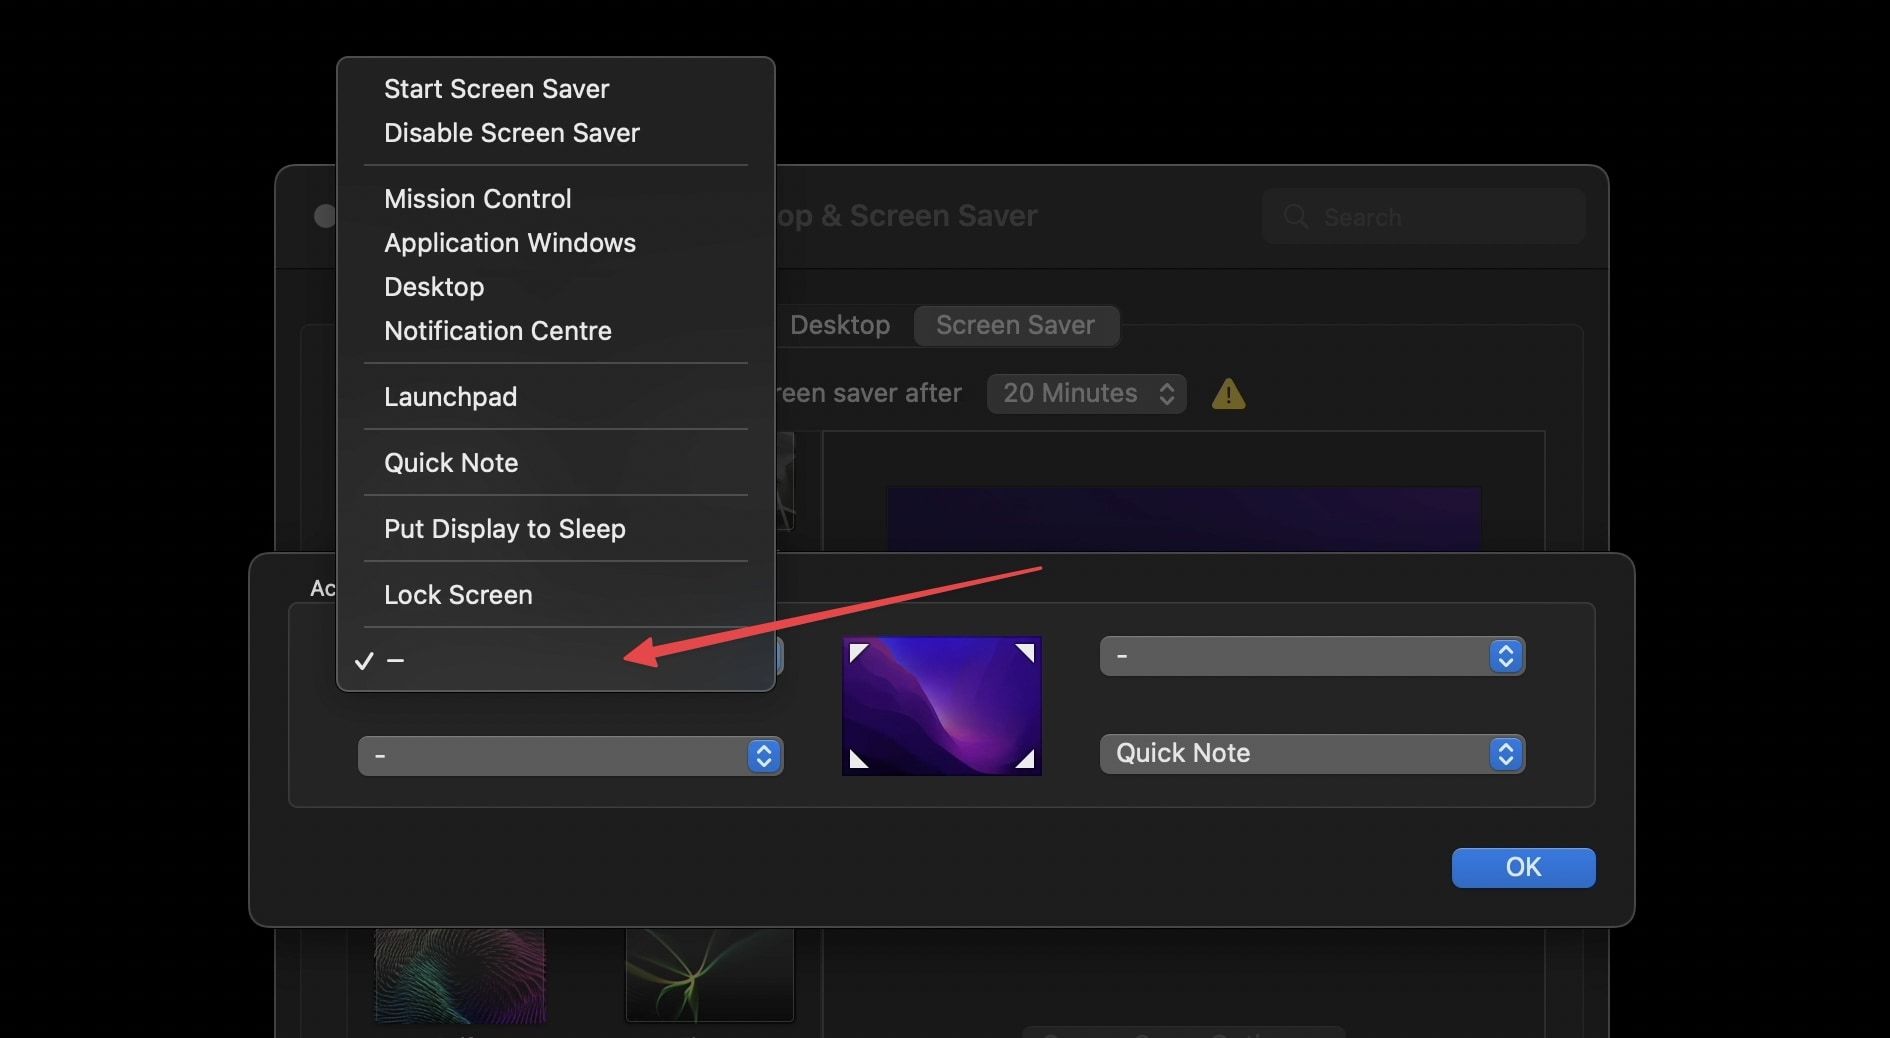Click the chevron on the Quick Note corner dropdown
This screenshot has height=1038, width=1890.
(1505, 754)
